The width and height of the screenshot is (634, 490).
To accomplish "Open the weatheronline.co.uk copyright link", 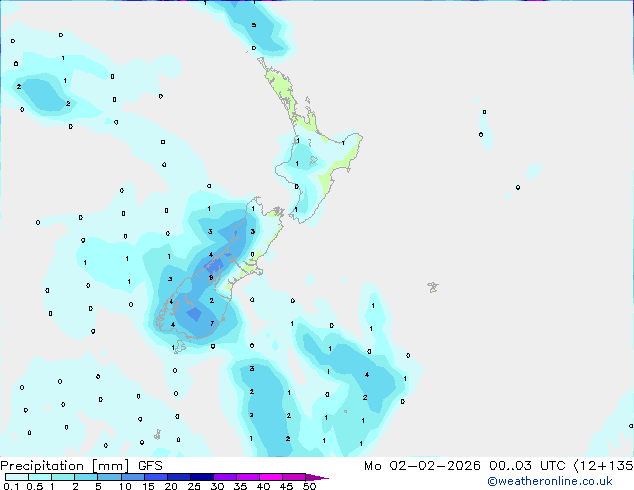I will [x=549, y=481].
